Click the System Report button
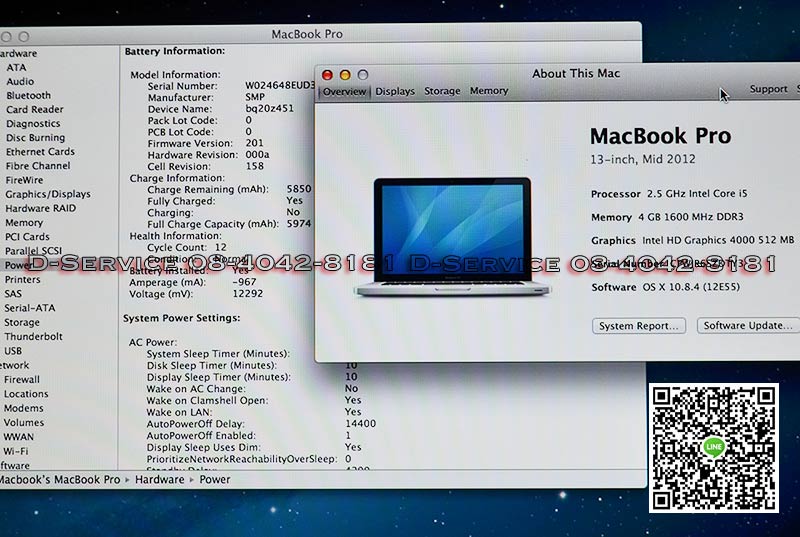The image size is (800, 537). 639,326
